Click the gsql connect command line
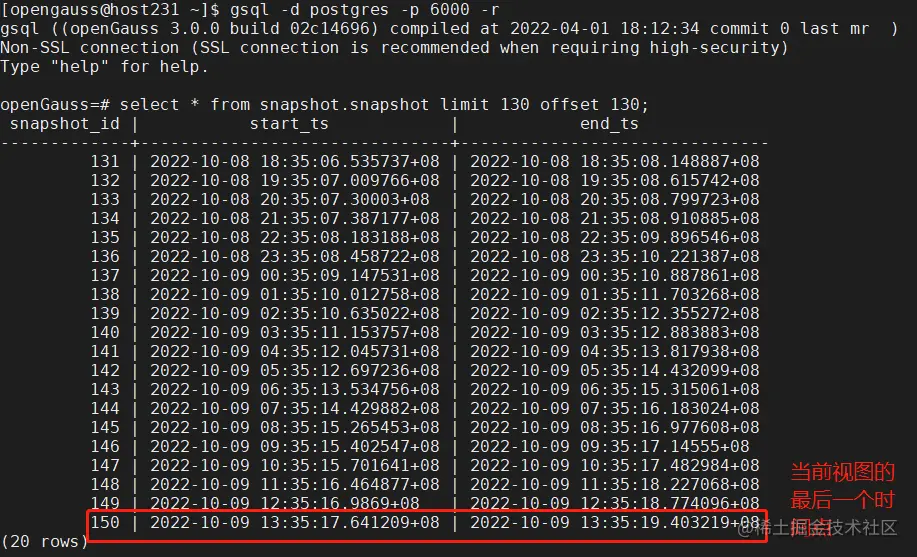This screenshot has width=917, height=557. click(x=250, y=9)
